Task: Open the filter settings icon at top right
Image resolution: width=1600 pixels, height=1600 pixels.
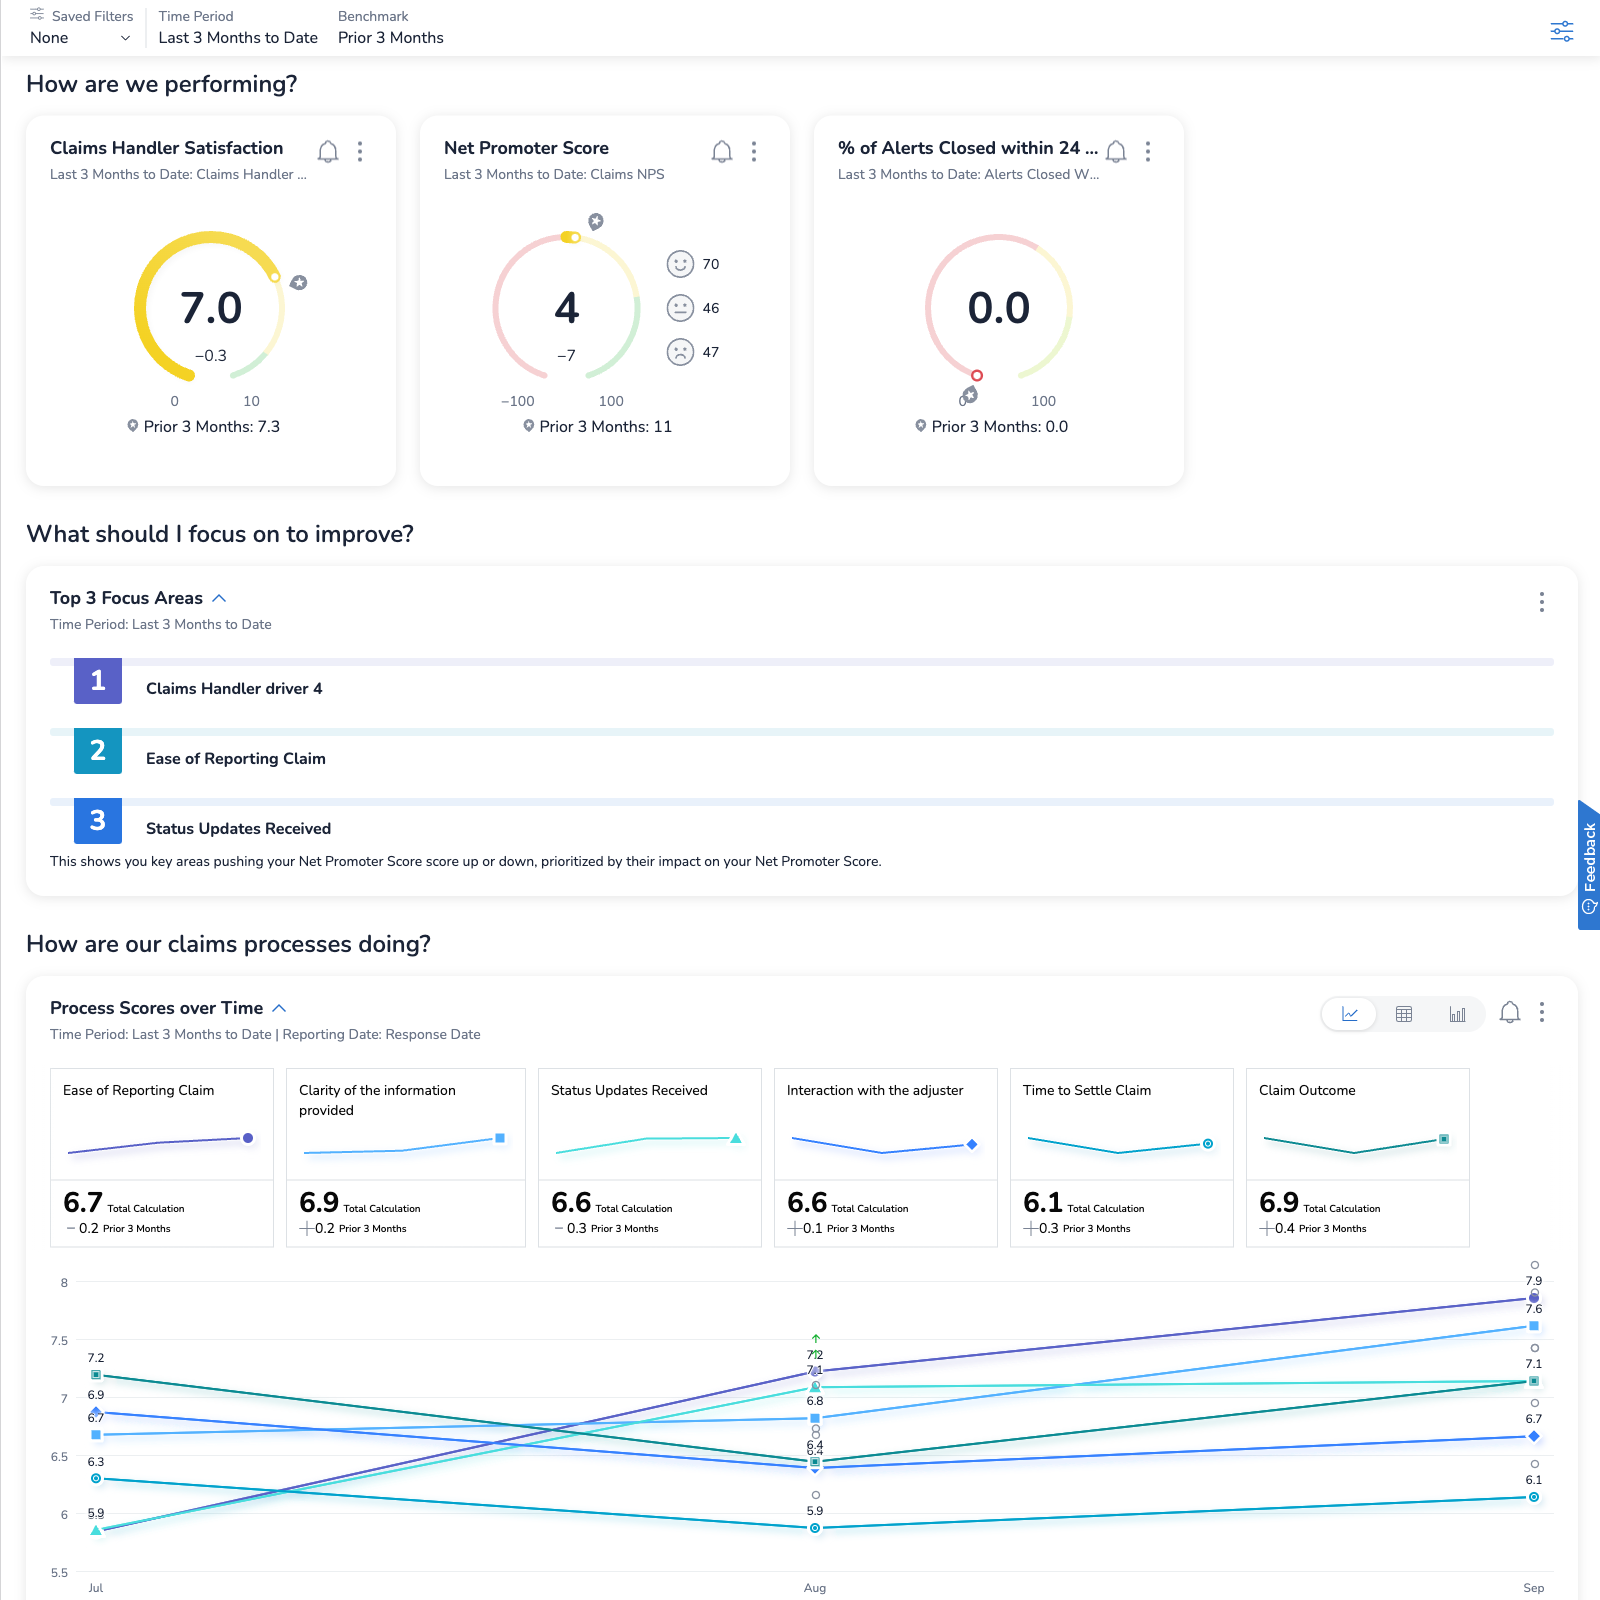Action: coord(1561,31)
